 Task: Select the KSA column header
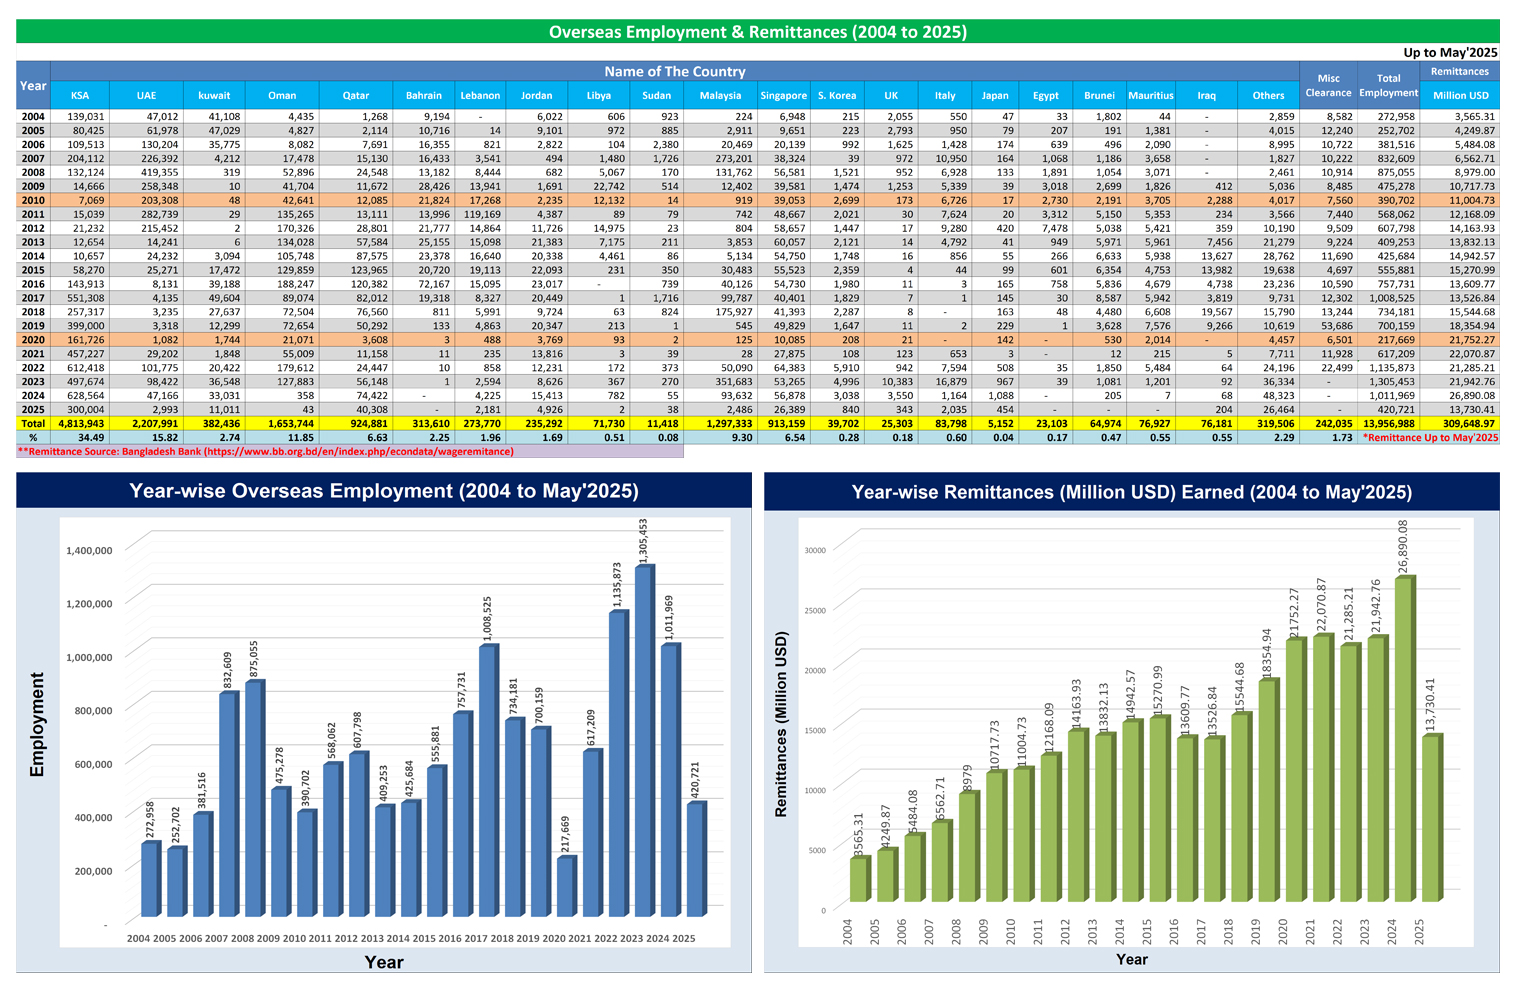coord(80,95)
